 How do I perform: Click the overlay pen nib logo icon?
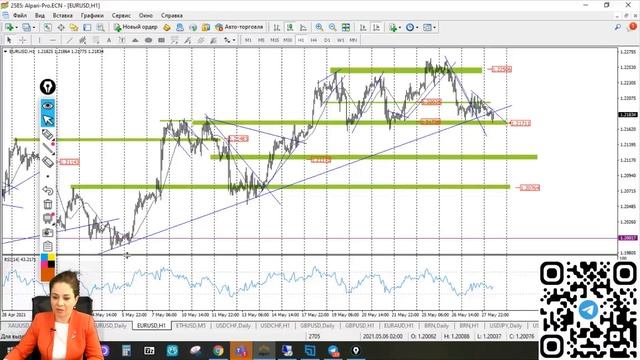coord(48,87)
